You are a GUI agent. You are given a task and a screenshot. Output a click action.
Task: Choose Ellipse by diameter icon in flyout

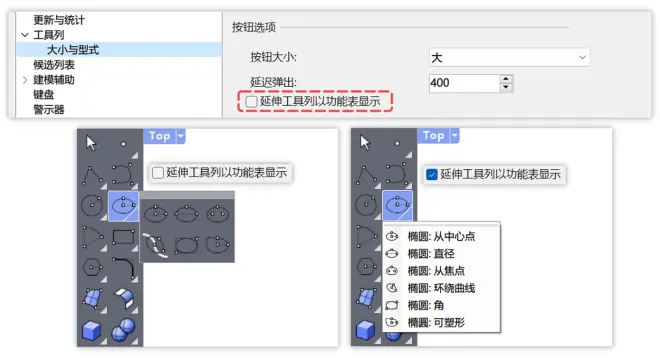[x=186, y=213]
